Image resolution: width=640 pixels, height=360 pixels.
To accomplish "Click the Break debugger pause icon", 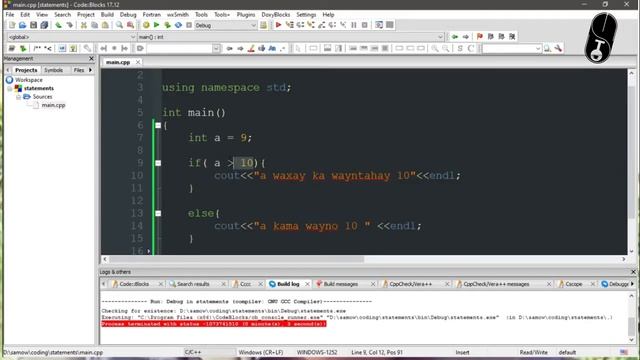I will pos(354,25).
